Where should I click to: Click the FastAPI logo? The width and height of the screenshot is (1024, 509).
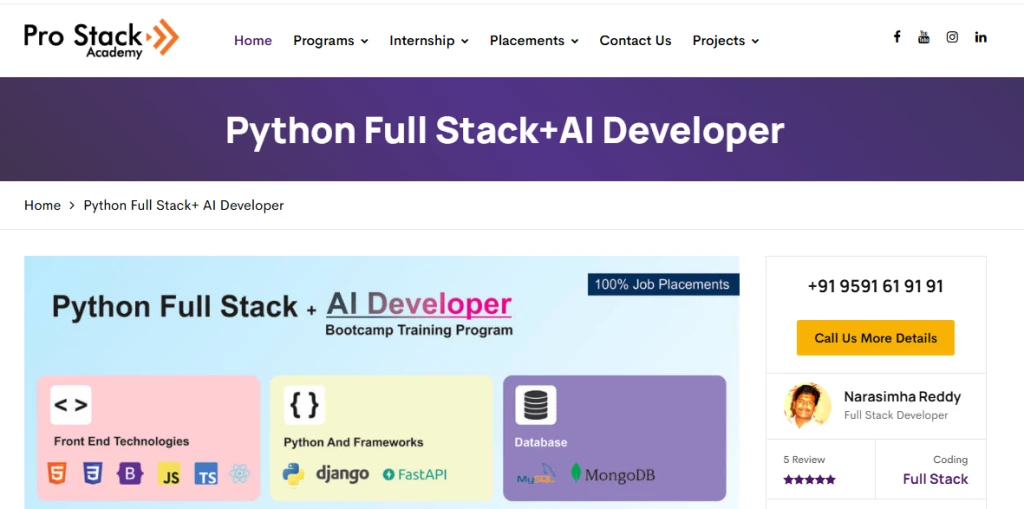(415, 474)
